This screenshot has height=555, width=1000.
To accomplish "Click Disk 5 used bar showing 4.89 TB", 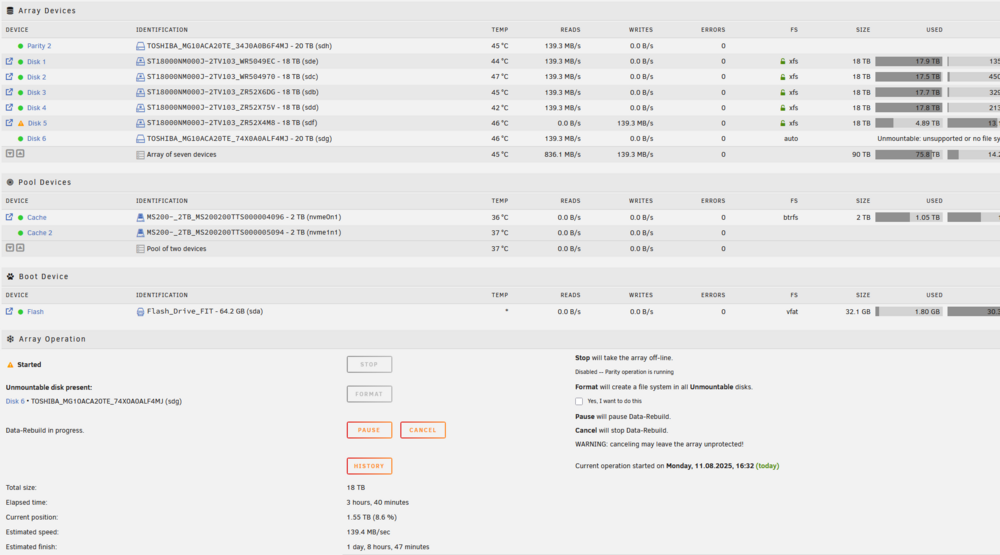I will tap(909, 123).
